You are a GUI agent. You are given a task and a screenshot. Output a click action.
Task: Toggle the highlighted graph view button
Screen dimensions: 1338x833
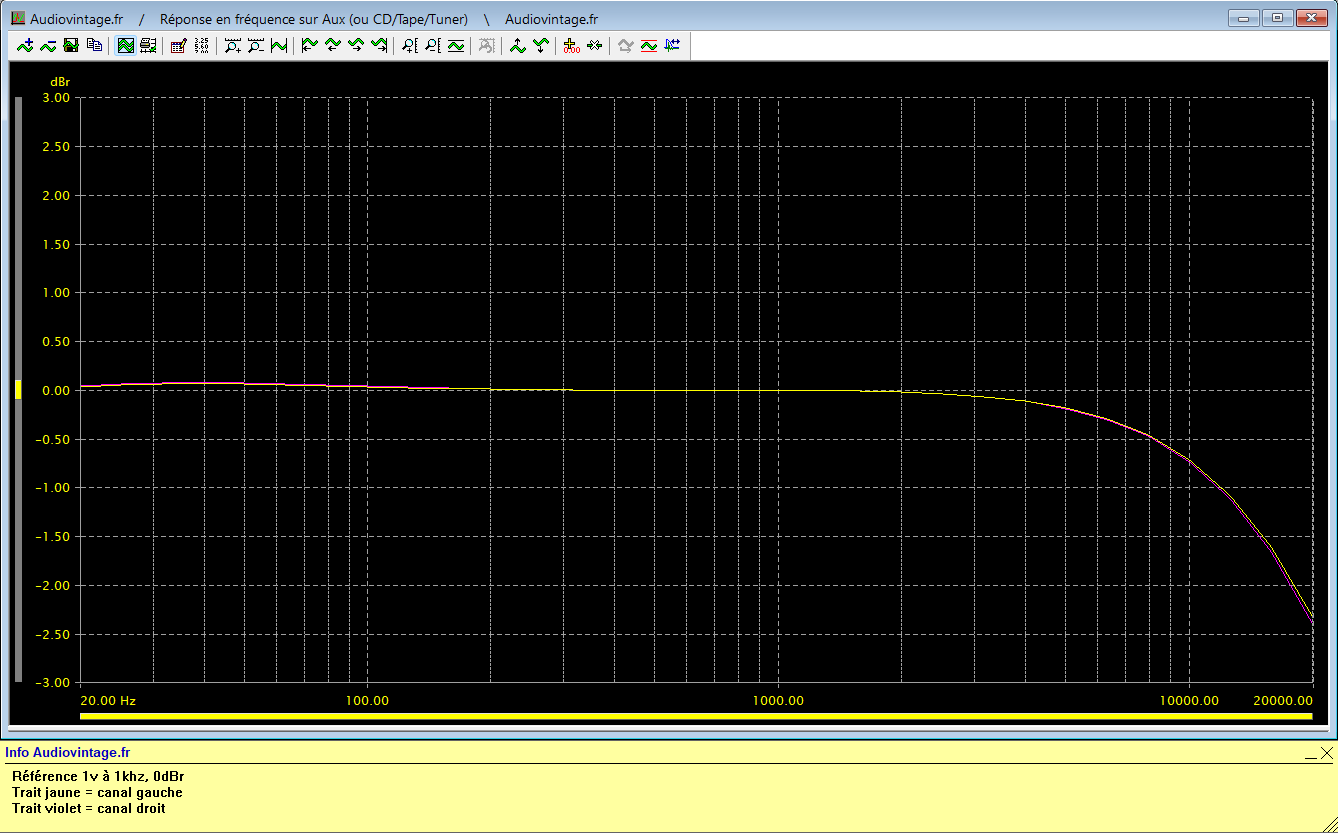pyautogui.click(x=126, y=45)
